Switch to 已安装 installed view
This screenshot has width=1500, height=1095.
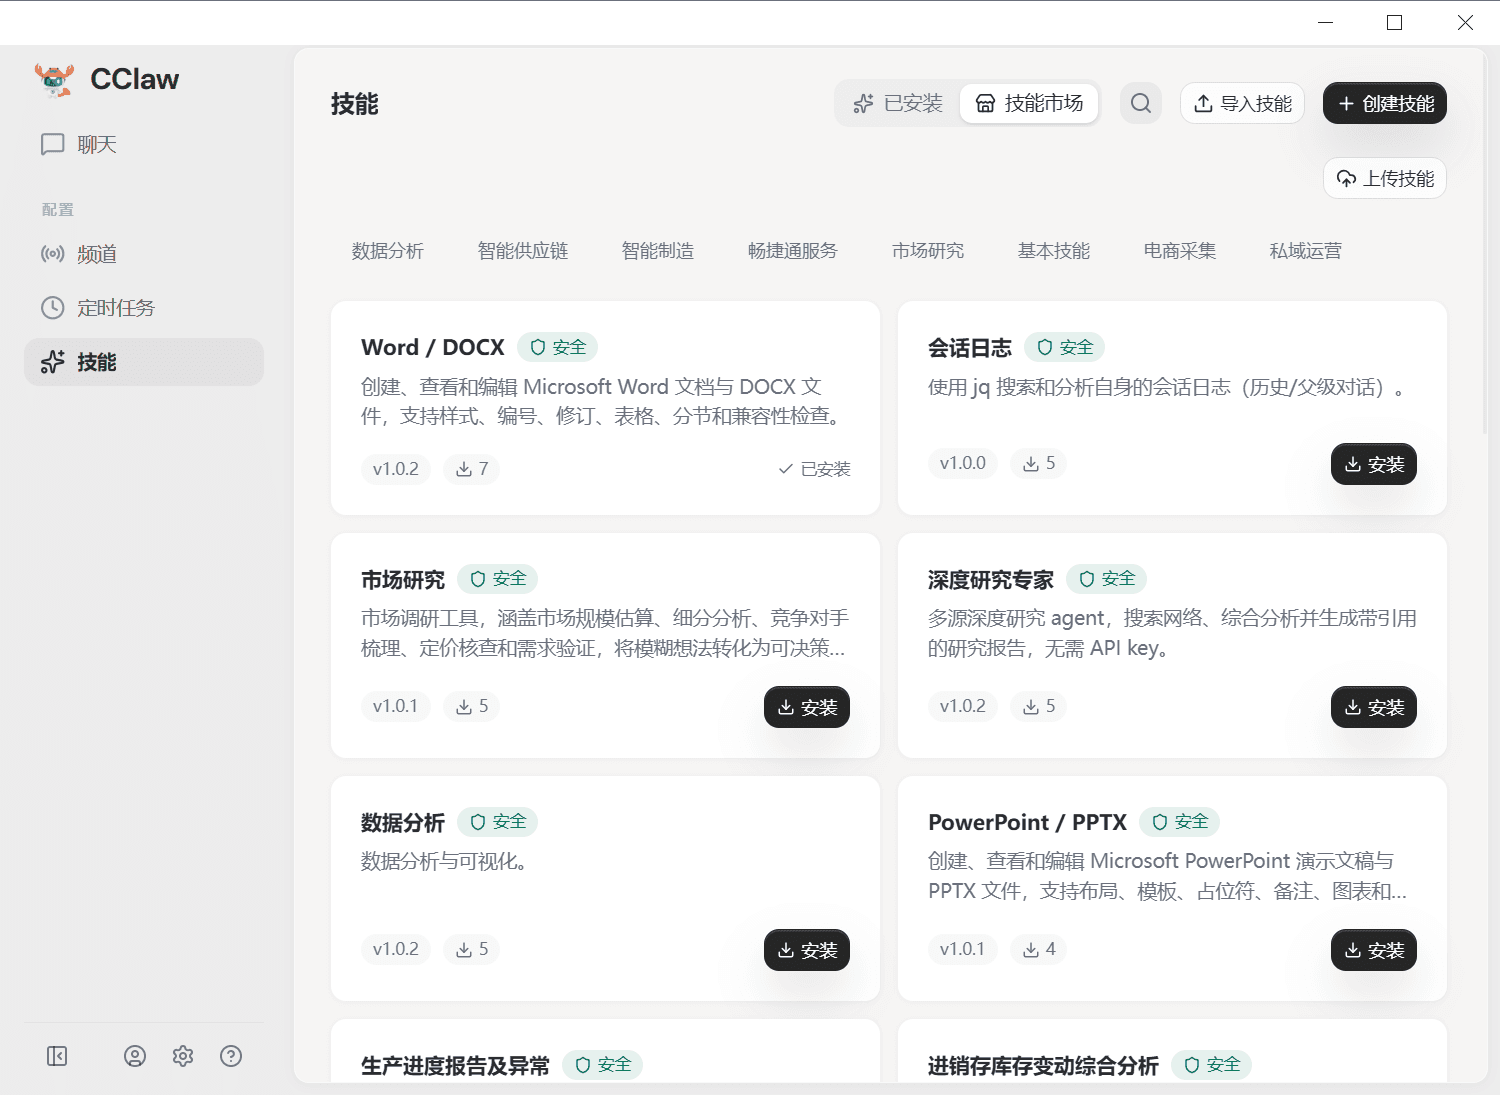pos(898,103)
